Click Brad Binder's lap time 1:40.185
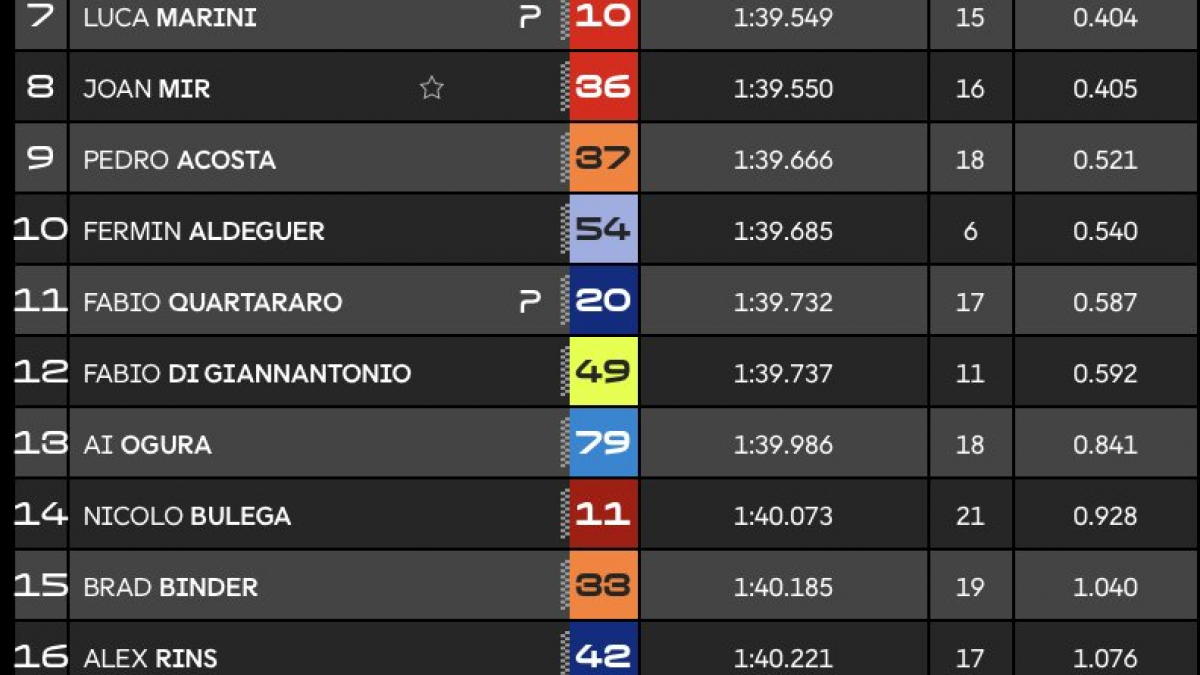The width and height of the screenshot is (1200, 675). coord(783,587)
